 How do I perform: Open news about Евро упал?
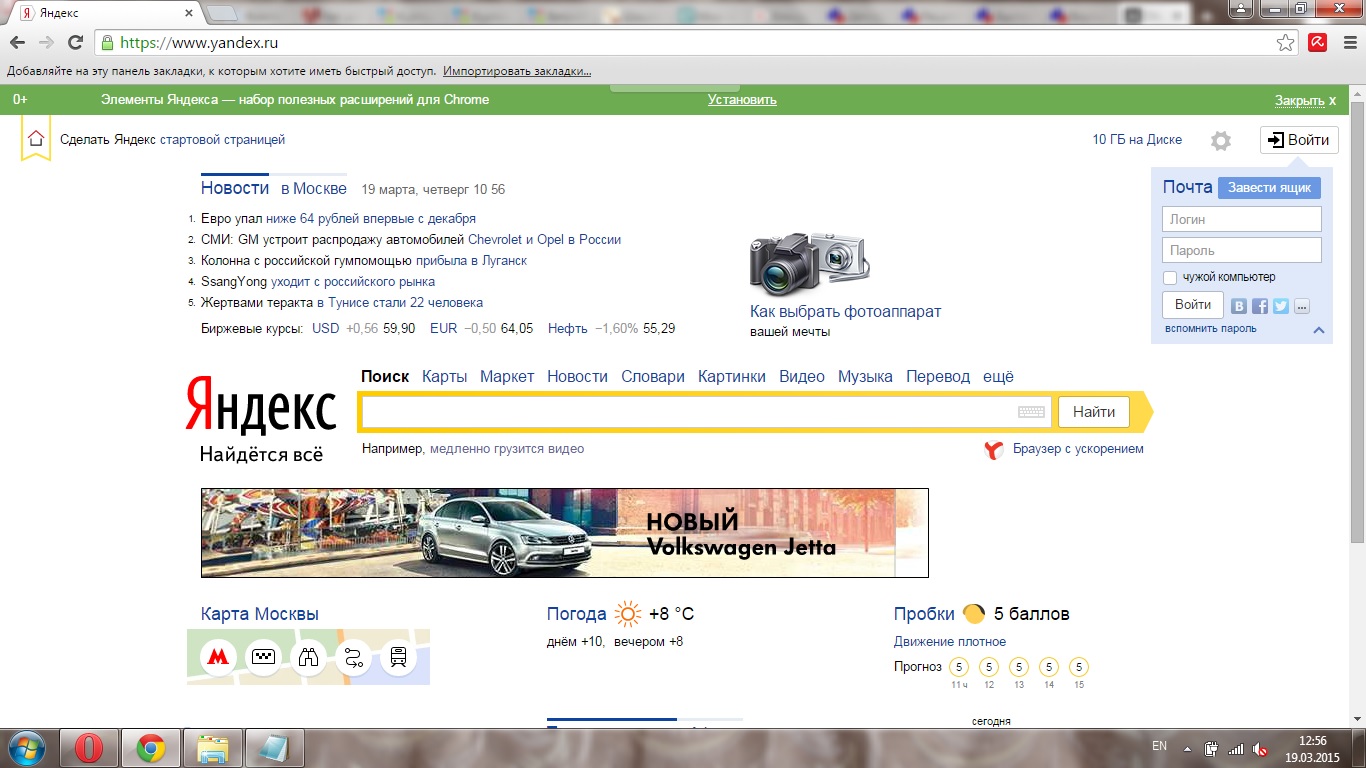click(338, 218)
